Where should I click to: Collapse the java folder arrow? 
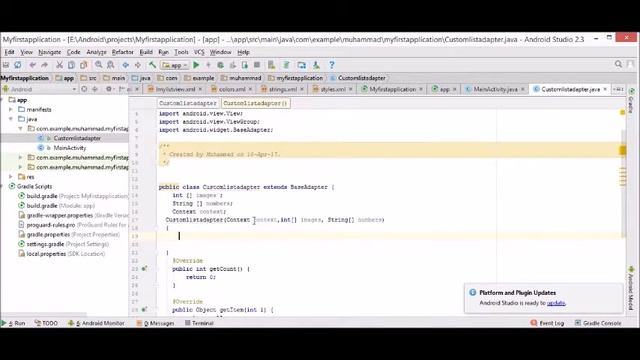11,119
